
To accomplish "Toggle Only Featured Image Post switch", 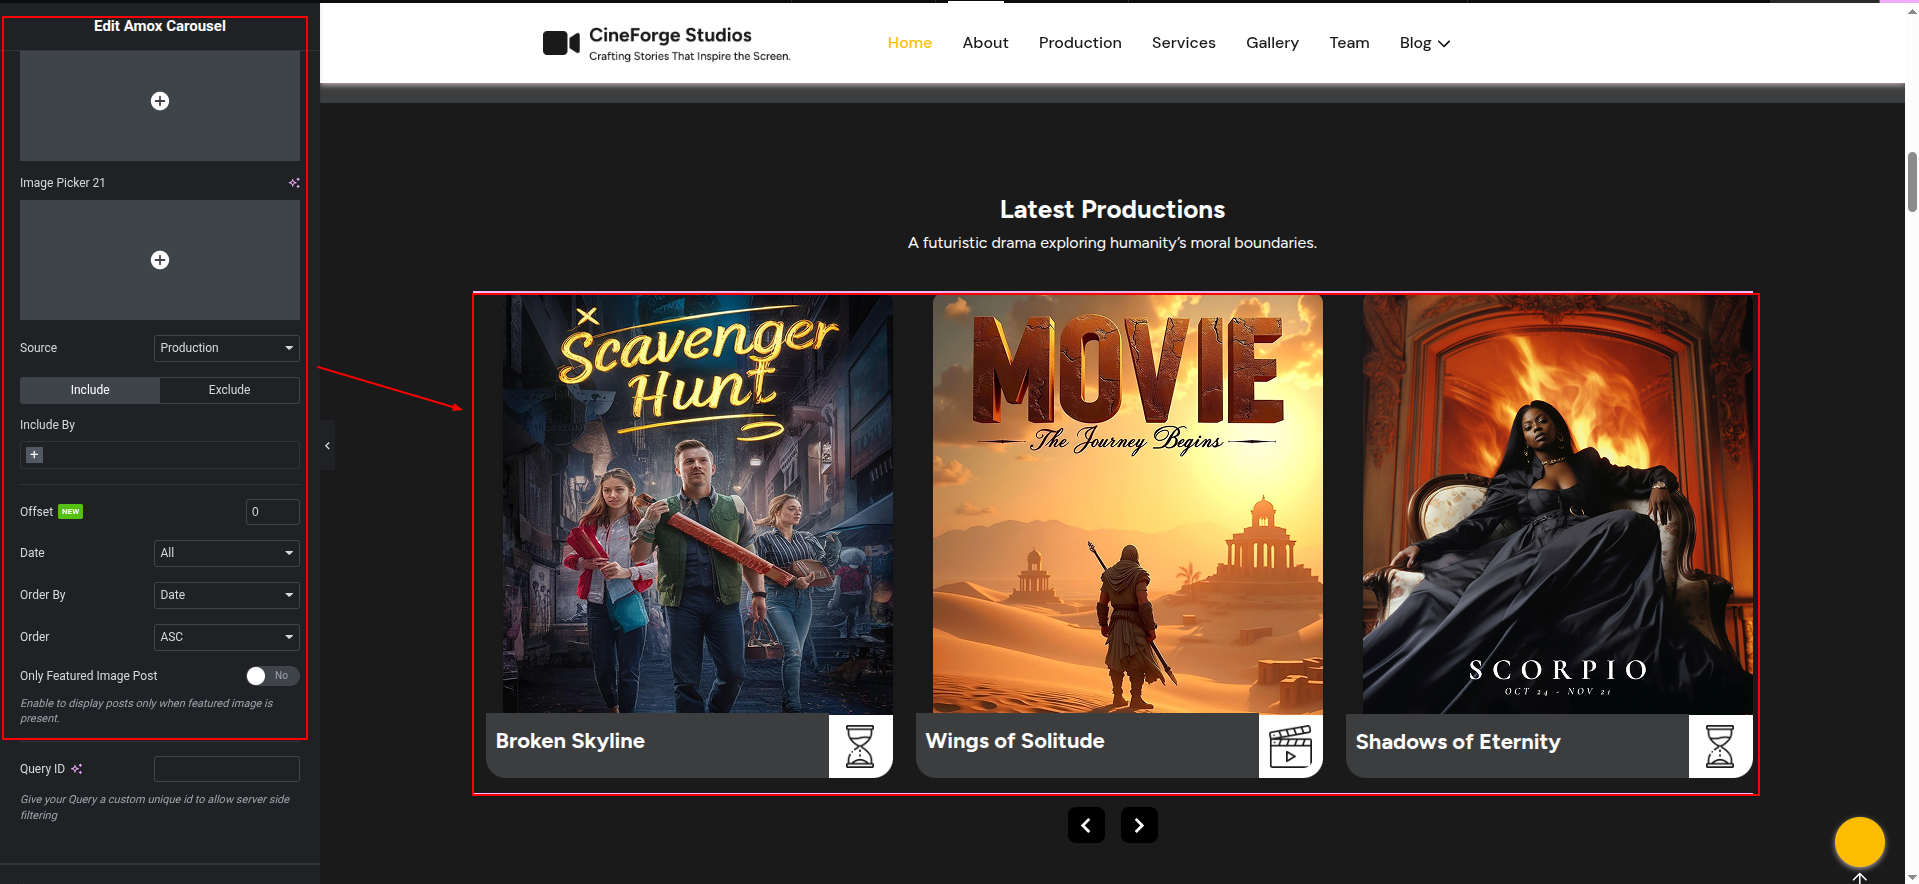I will (272, 676).
